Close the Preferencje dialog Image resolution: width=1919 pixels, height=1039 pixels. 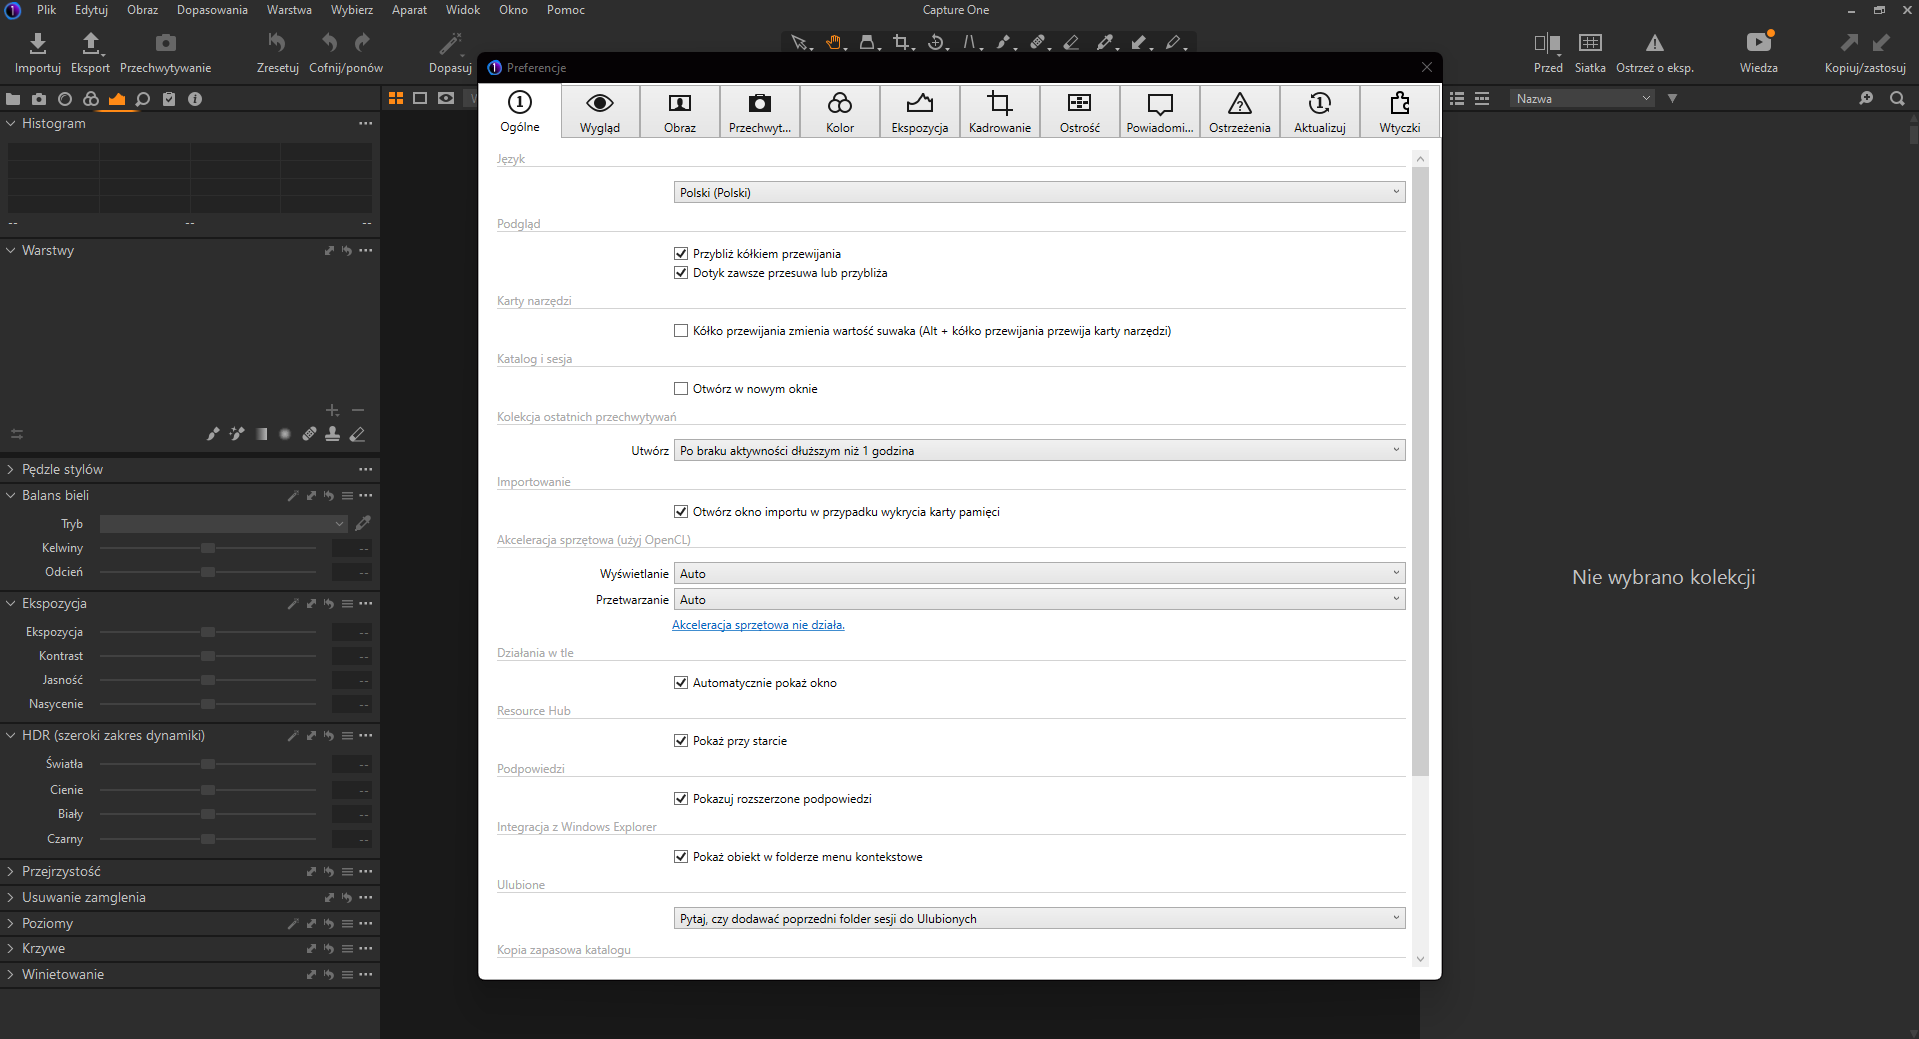coord(1427,67)
